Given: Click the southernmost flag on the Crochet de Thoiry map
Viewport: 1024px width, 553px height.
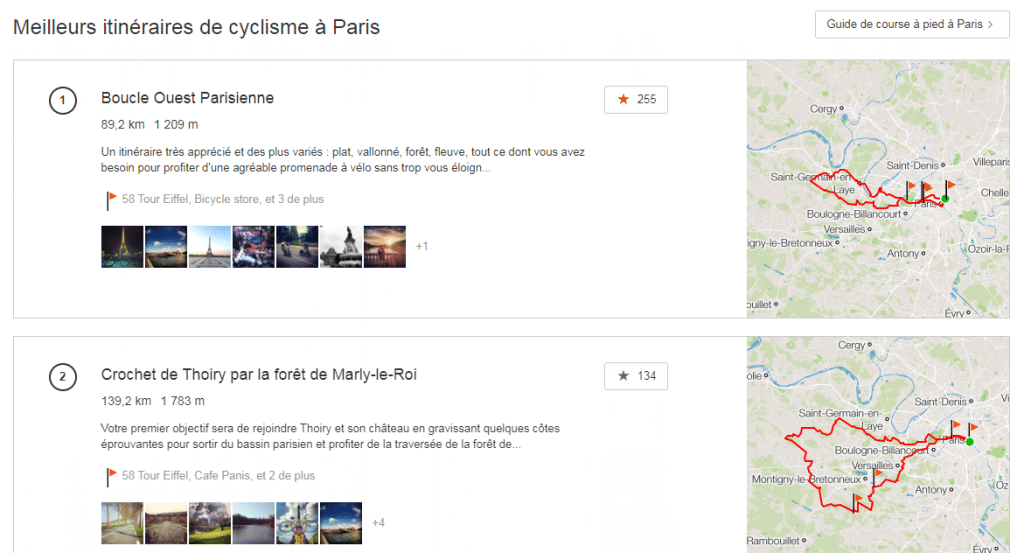Looking at the screenshot, I should pos(857,502).
